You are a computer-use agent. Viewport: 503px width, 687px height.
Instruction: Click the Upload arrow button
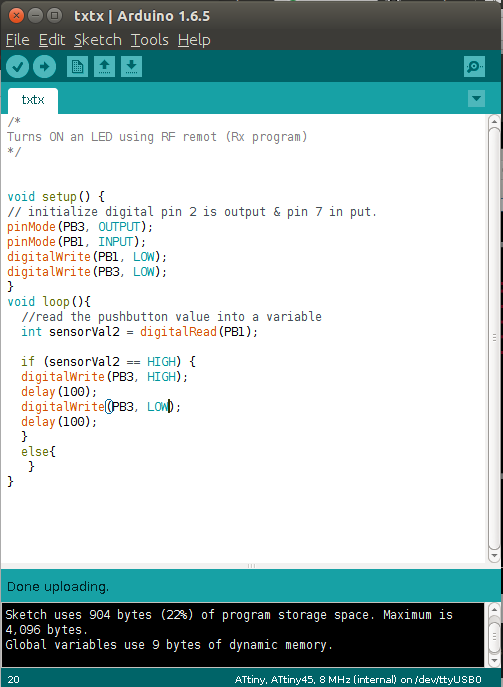point(45,67)
